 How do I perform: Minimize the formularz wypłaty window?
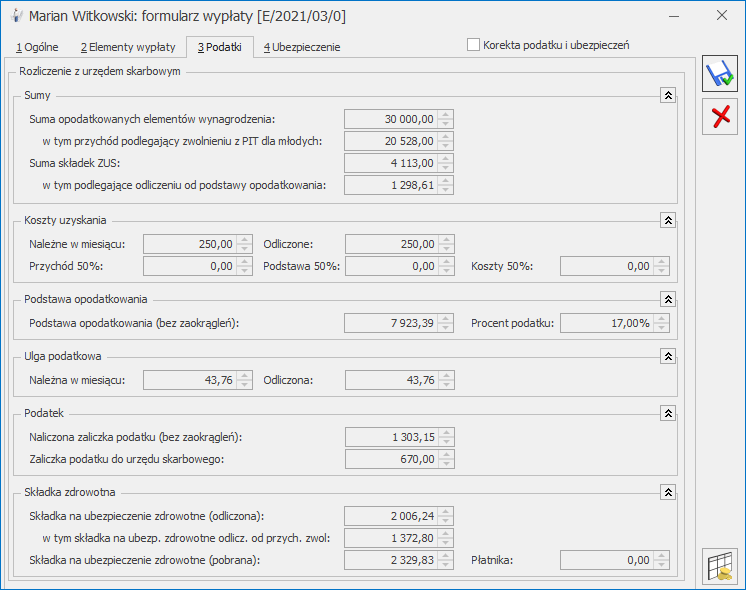674,16
